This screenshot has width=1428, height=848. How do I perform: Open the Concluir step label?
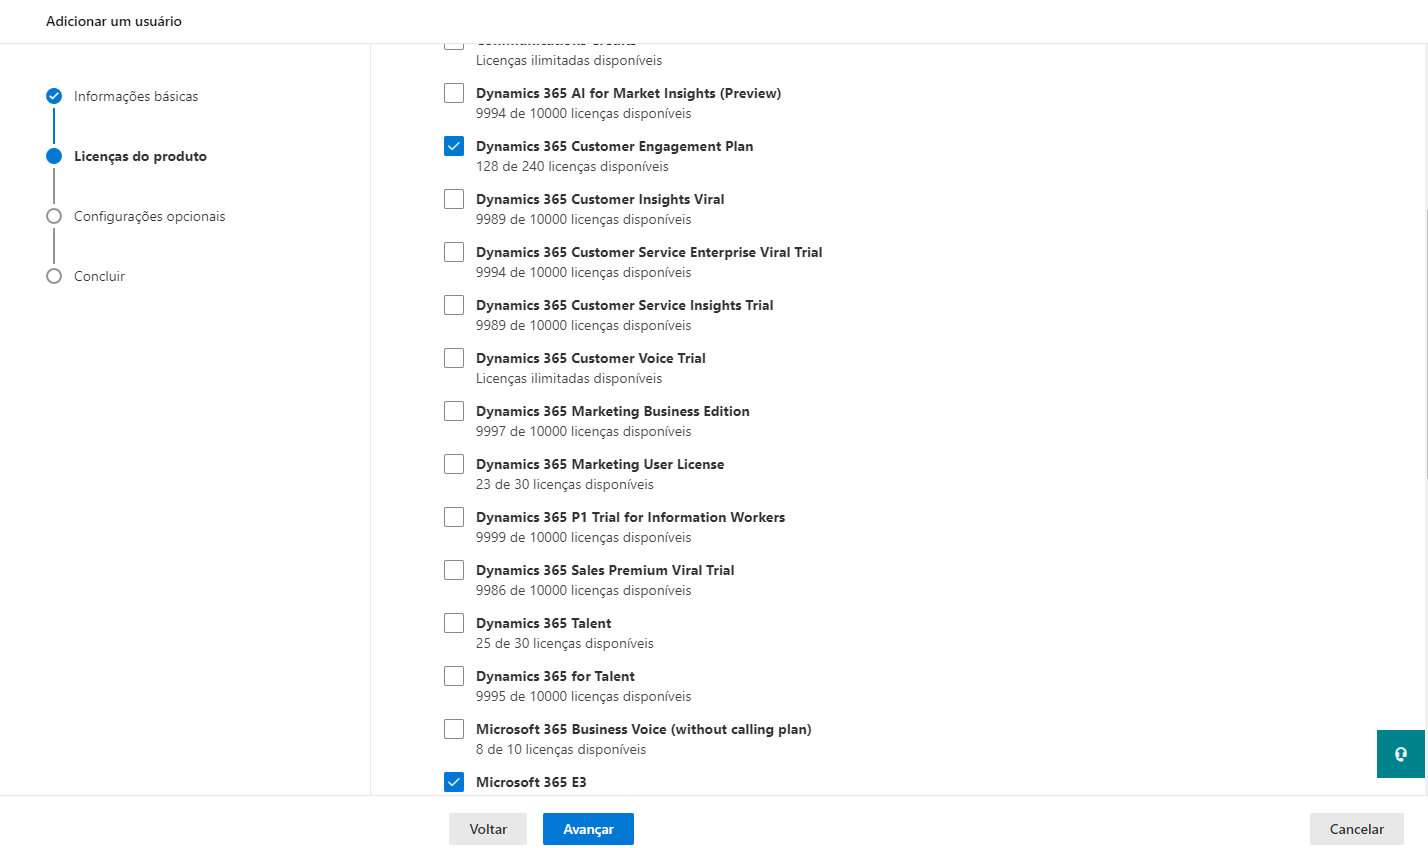pos(99,276)
